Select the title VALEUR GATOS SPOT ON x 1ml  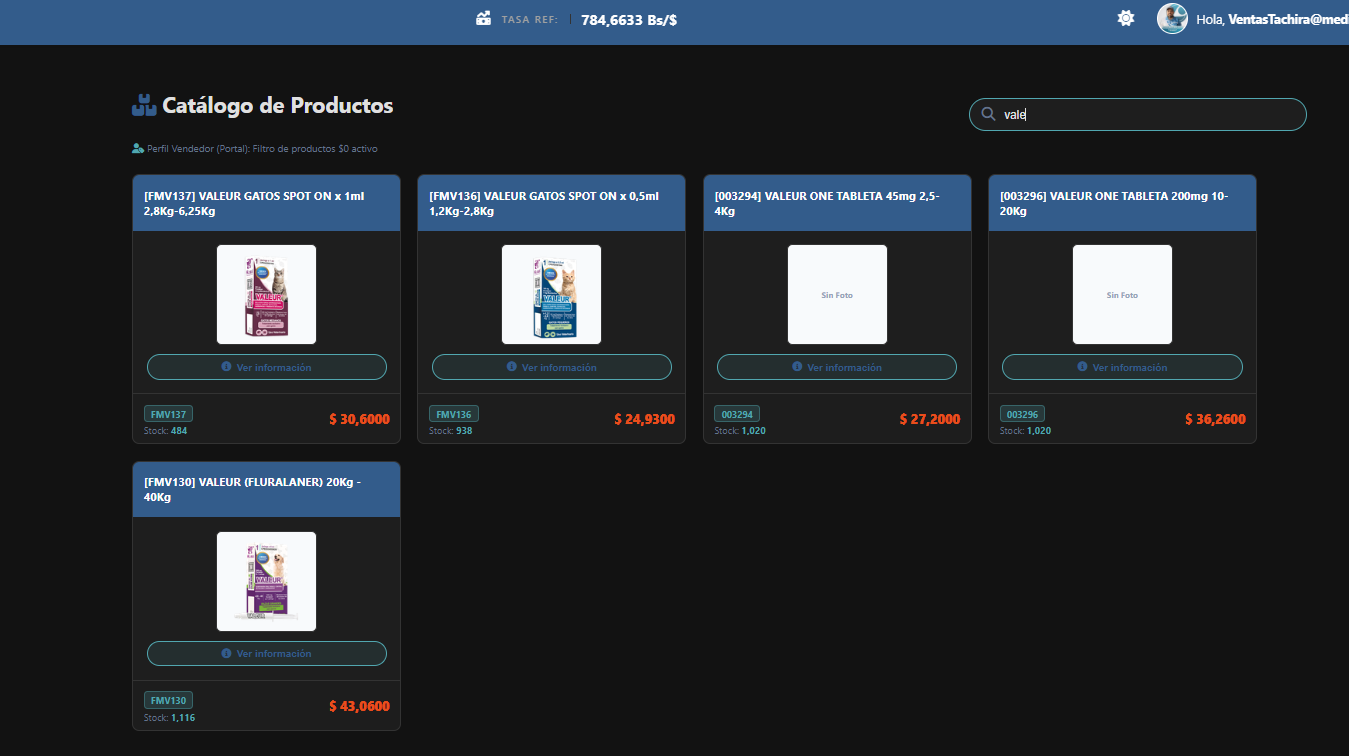(x=254, y=204)
